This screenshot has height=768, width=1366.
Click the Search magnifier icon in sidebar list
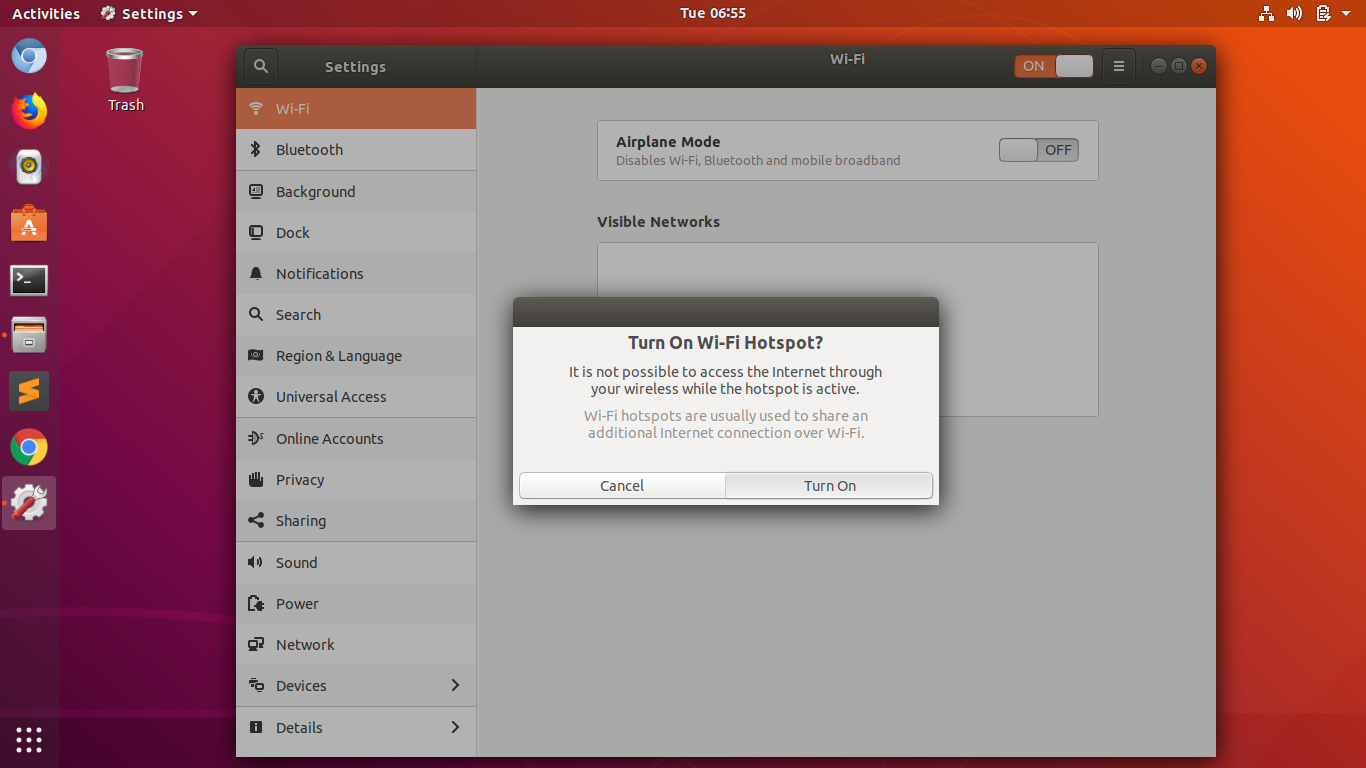pos(256,314)
